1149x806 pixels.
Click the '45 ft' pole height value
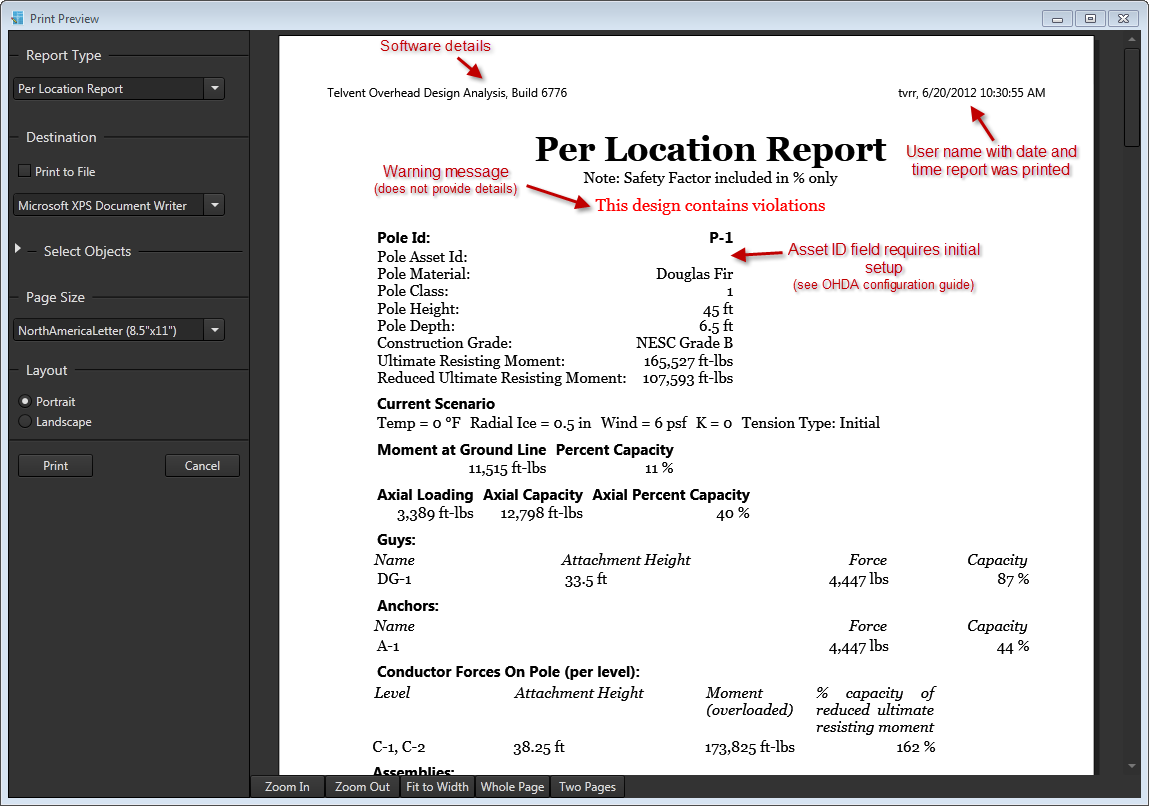tap(718, 309)
